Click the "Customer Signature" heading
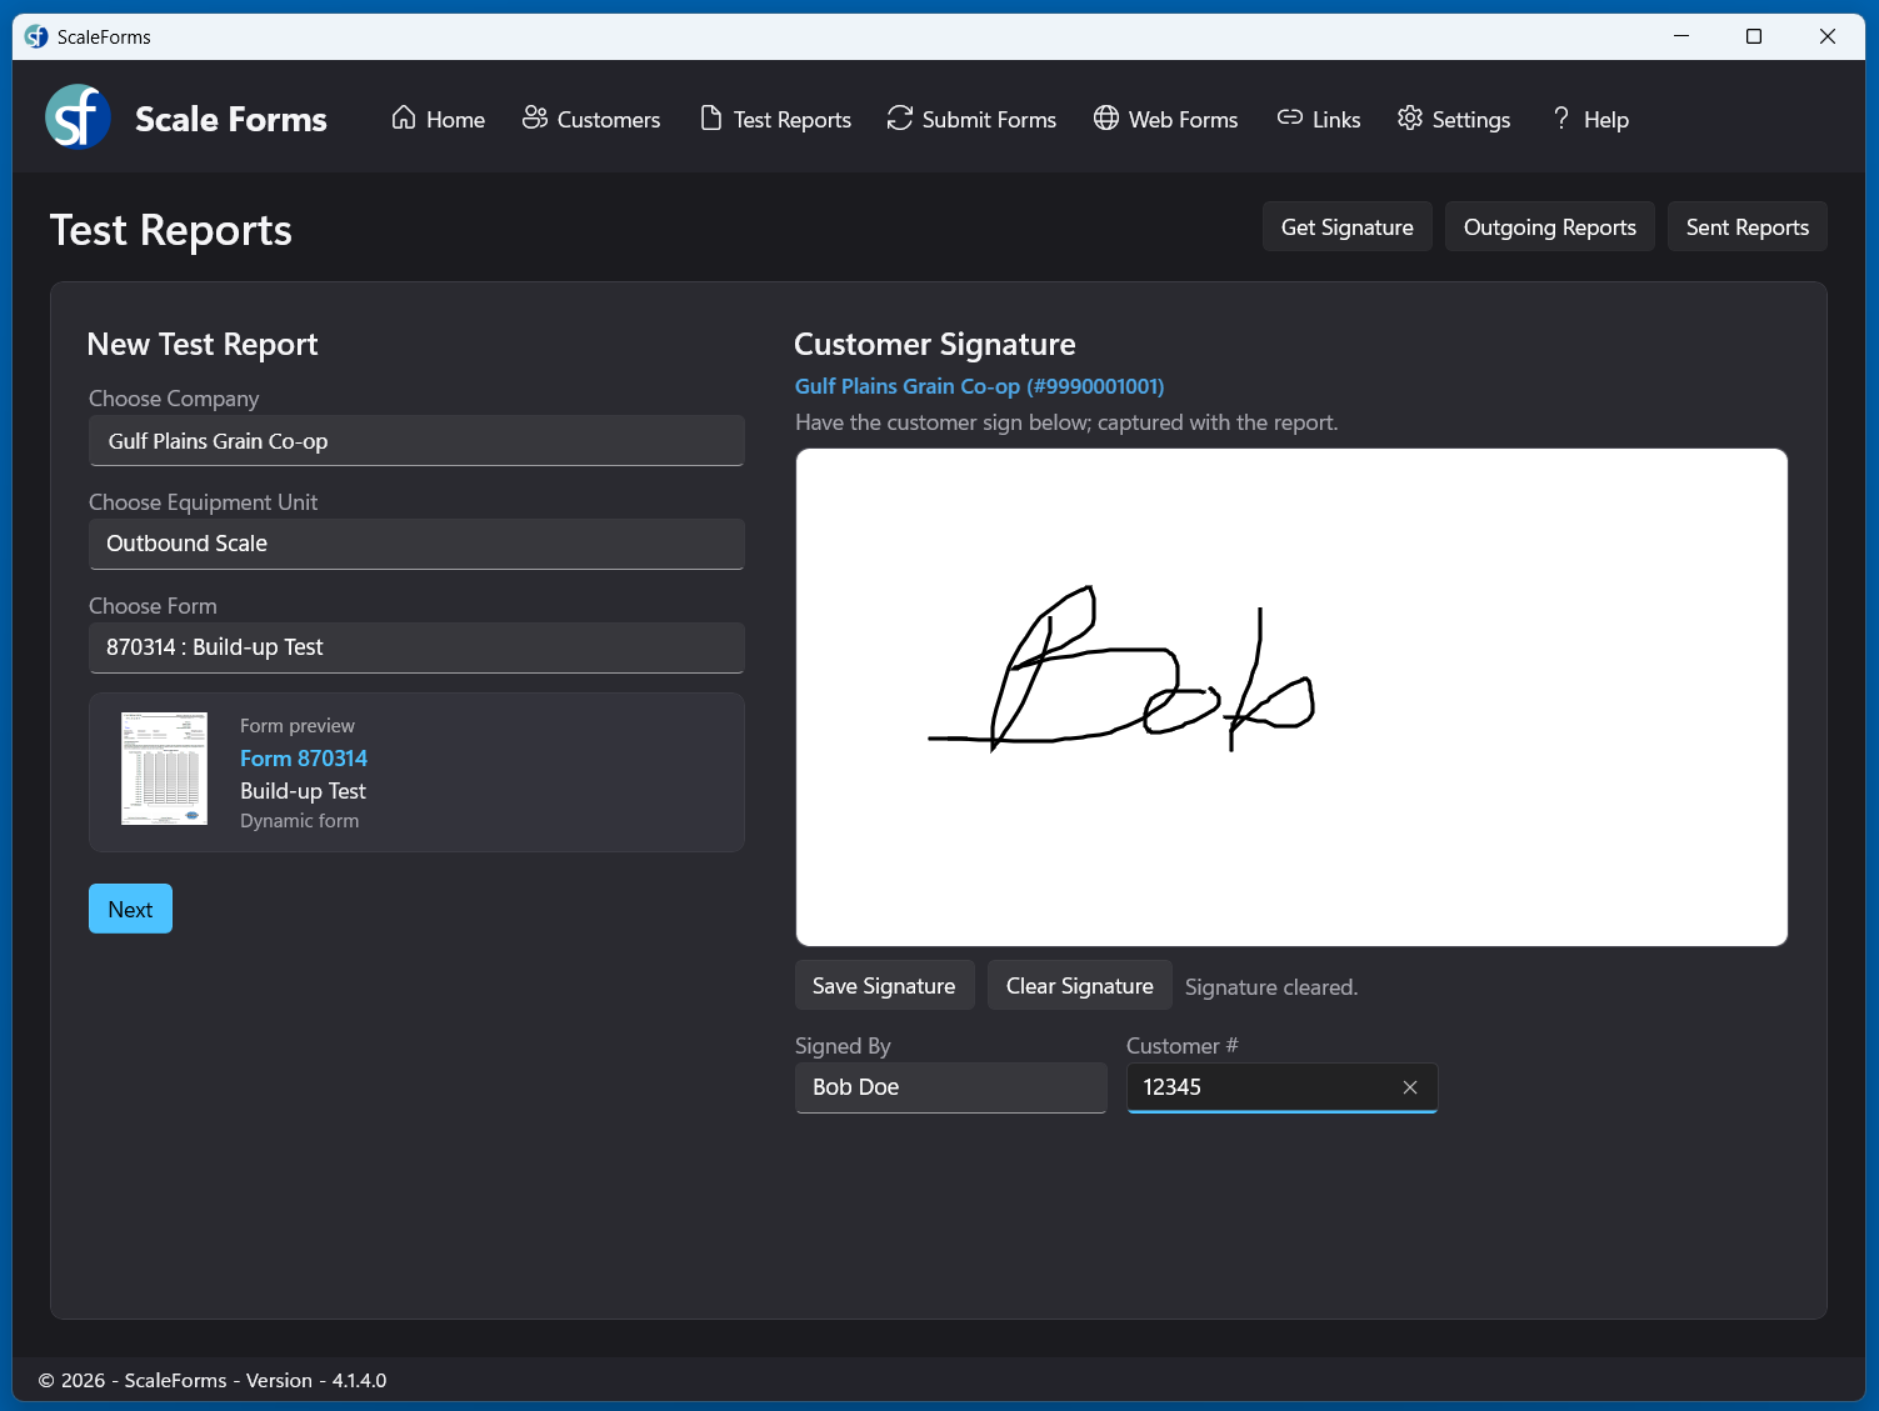 click(x=934, y=344)
